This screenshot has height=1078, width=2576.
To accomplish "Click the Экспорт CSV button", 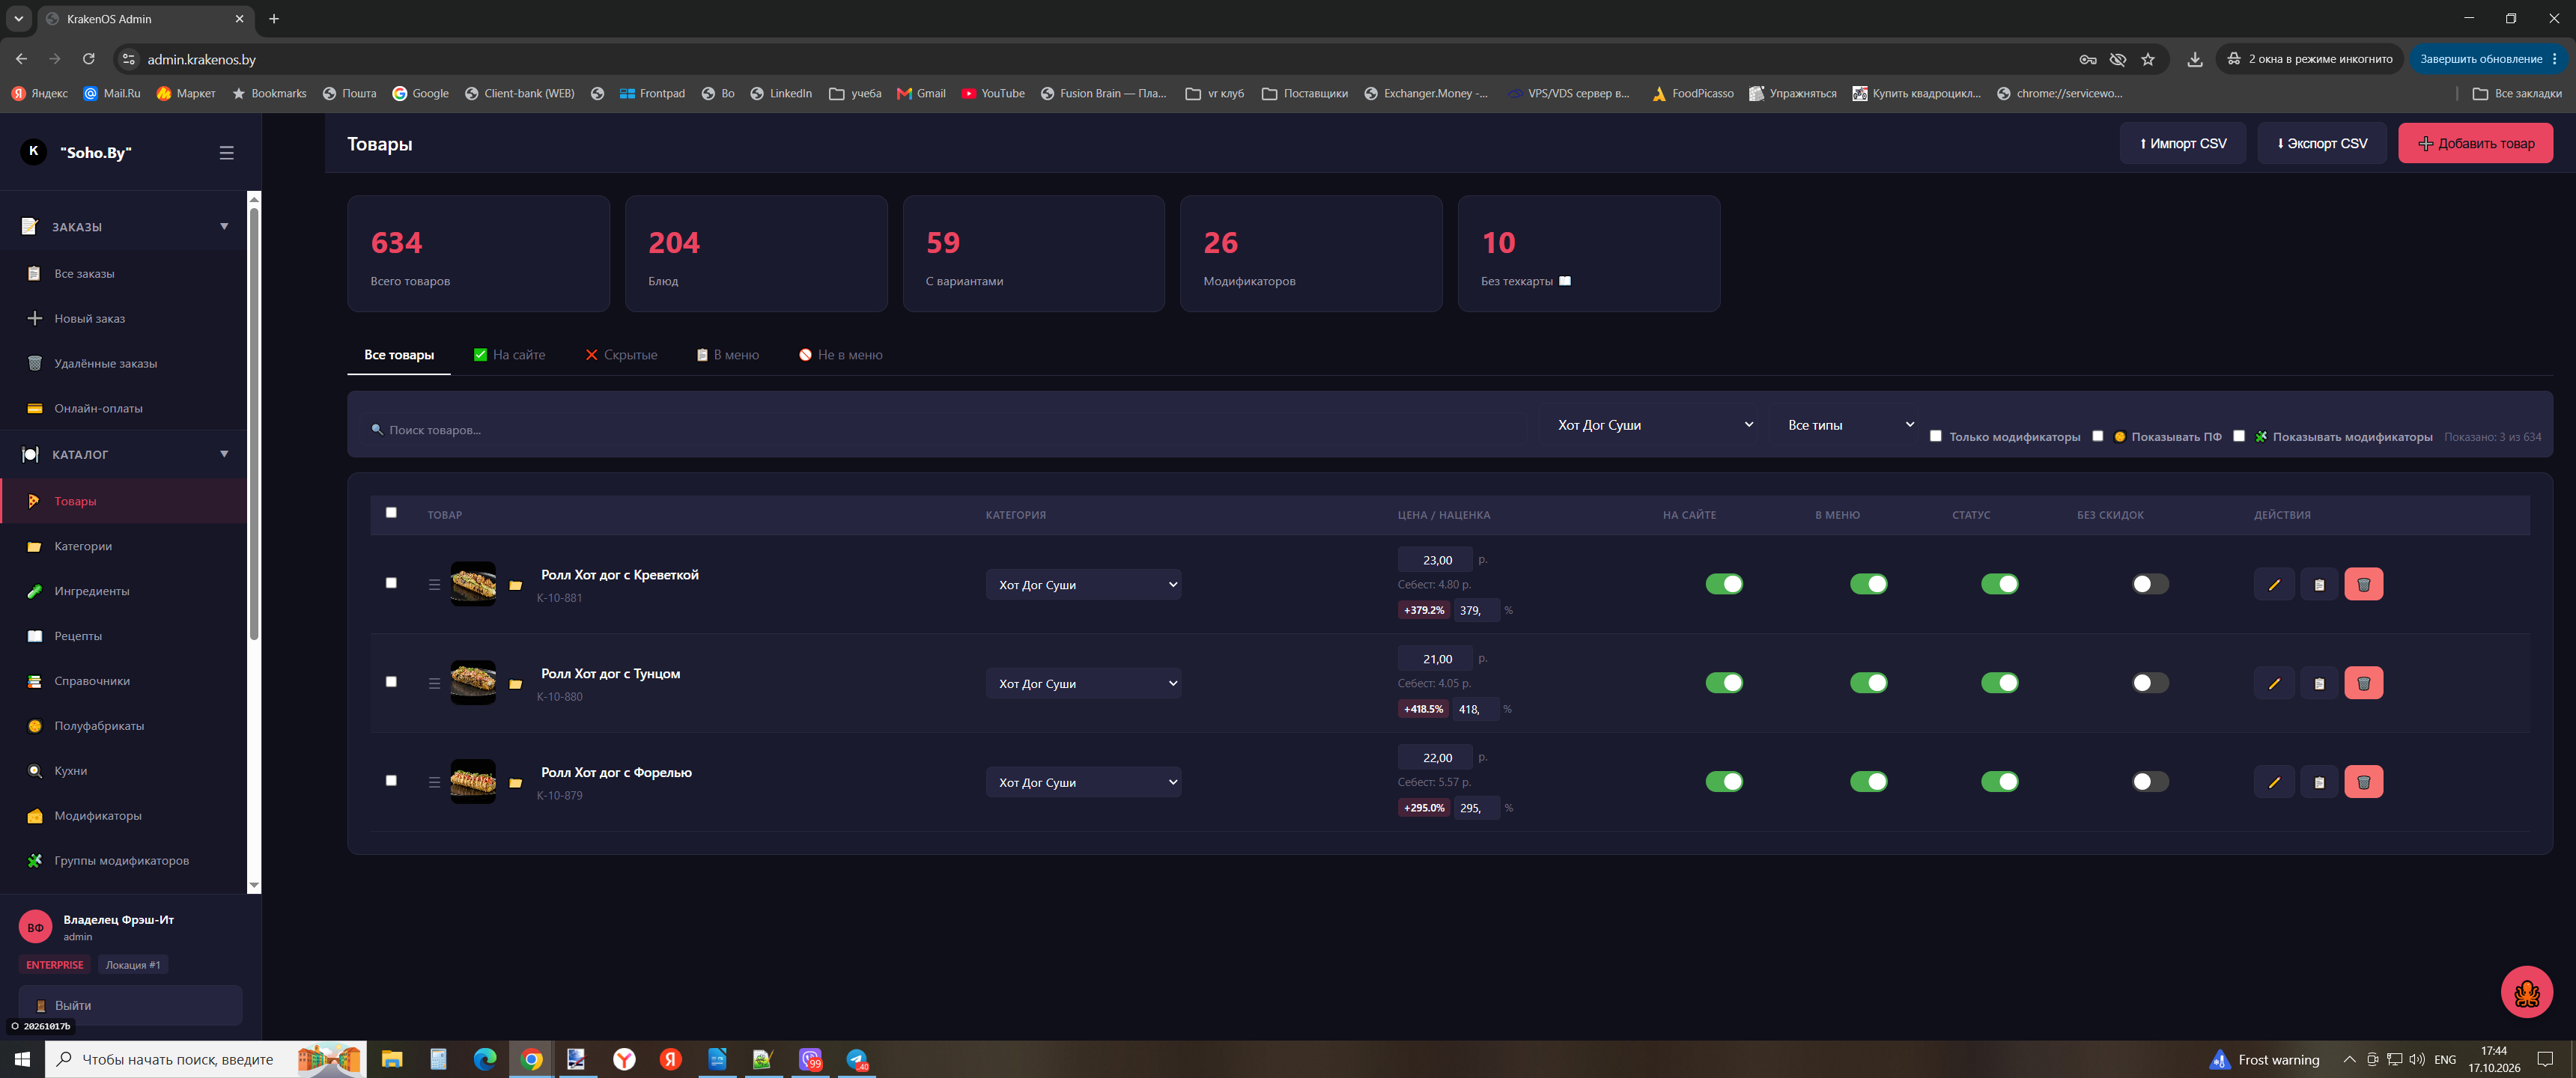I will click(2321, 144).
